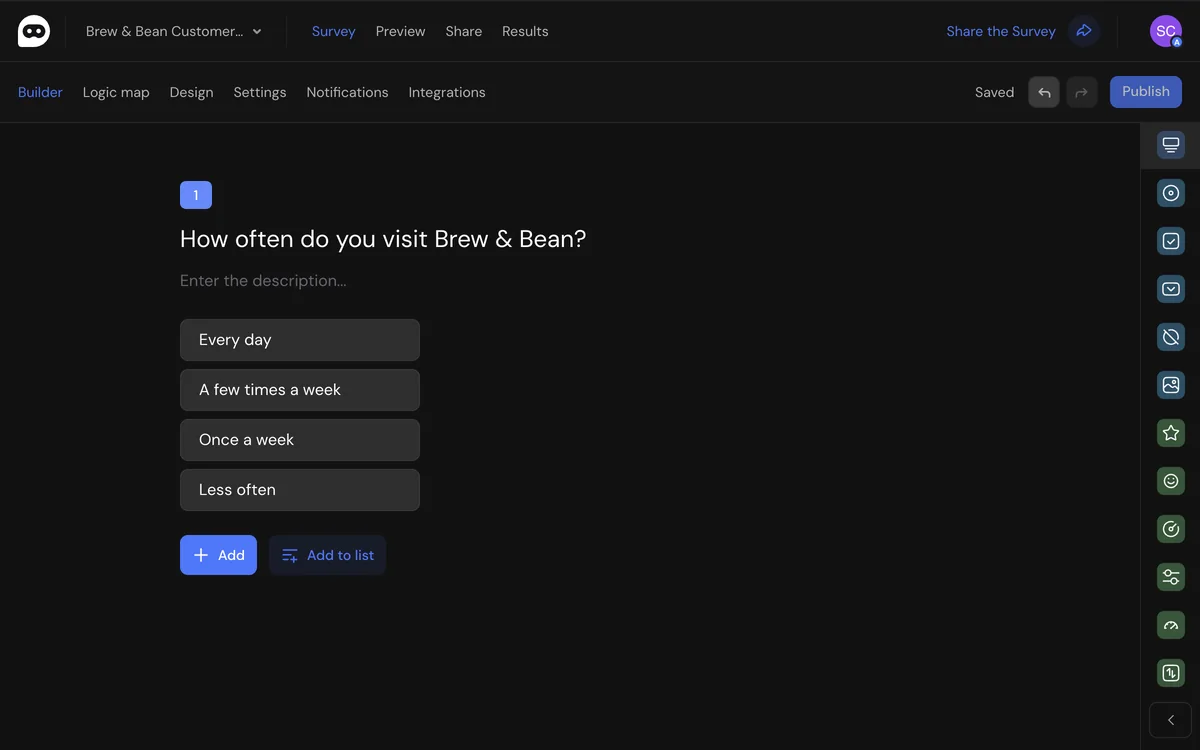Undo the last change
This screenshot has width=1200, height=750.
point(1044,92)
